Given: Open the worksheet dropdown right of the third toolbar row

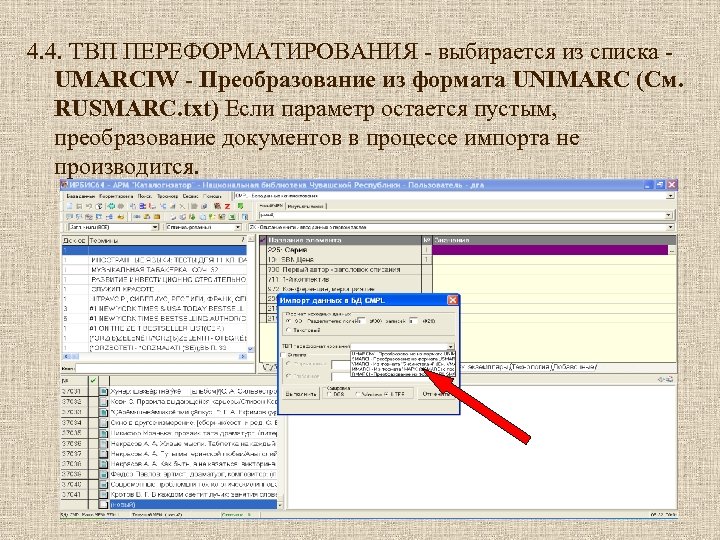Looking at the screenshot, I should (670, 227).
